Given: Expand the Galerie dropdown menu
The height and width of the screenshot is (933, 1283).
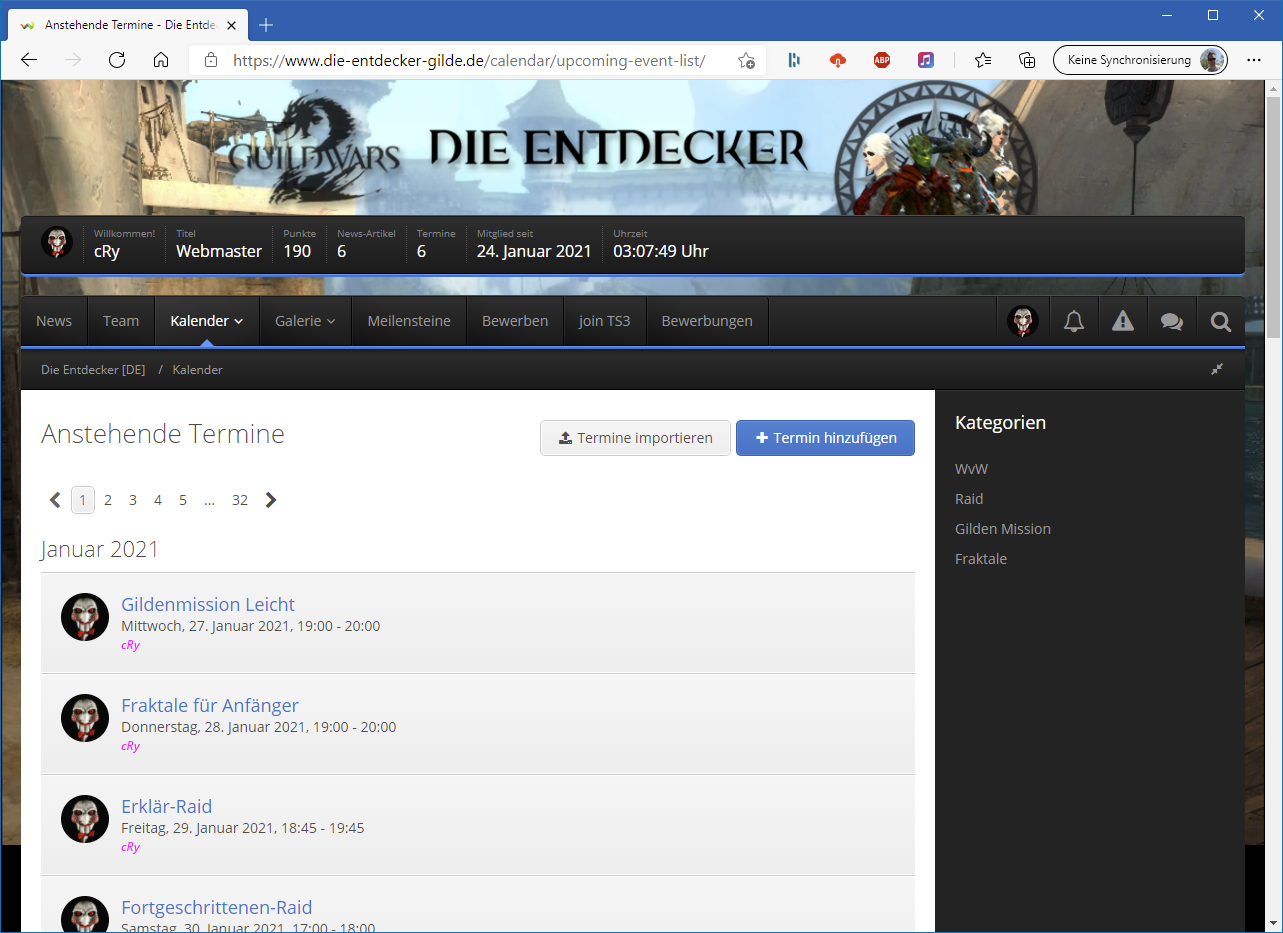Looking at the screenshot, I should [305, 321].
